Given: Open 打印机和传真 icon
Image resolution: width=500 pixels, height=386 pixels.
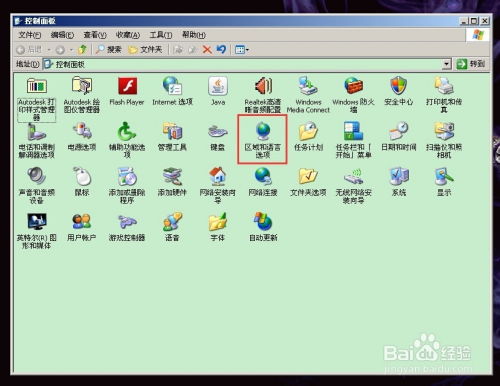Looking at the screenshot, I should 444,86.
